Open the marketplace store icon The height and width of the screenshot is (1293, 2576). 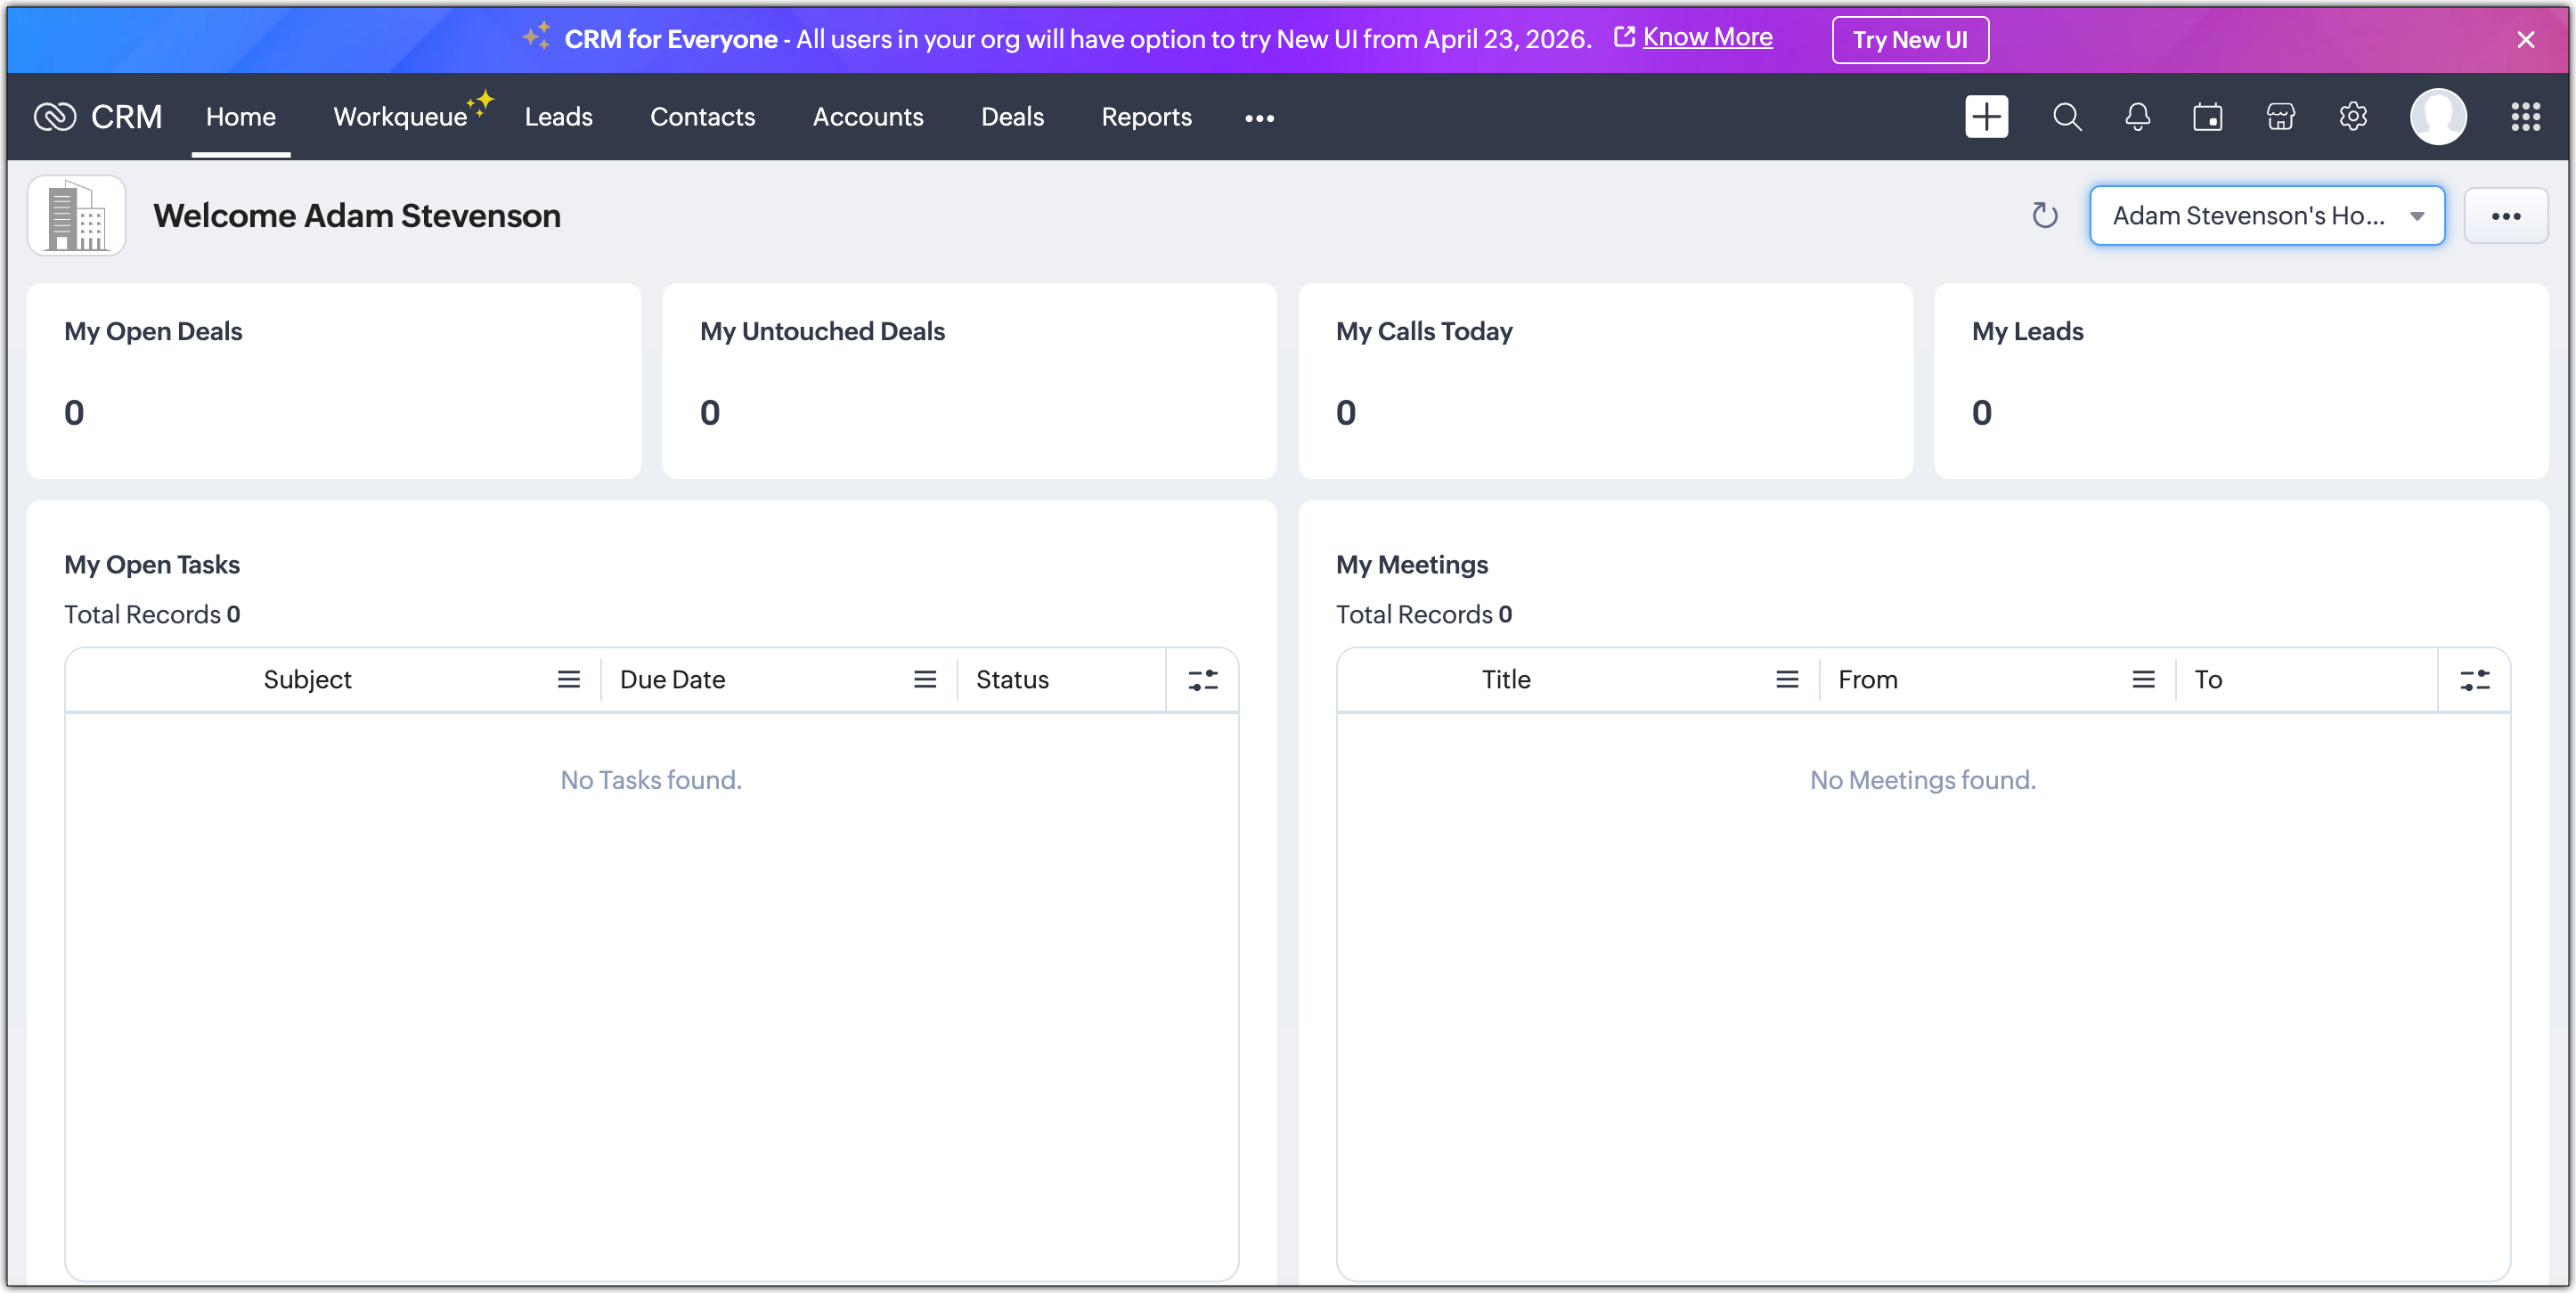pyautogui.click(x=2280, y=117)
